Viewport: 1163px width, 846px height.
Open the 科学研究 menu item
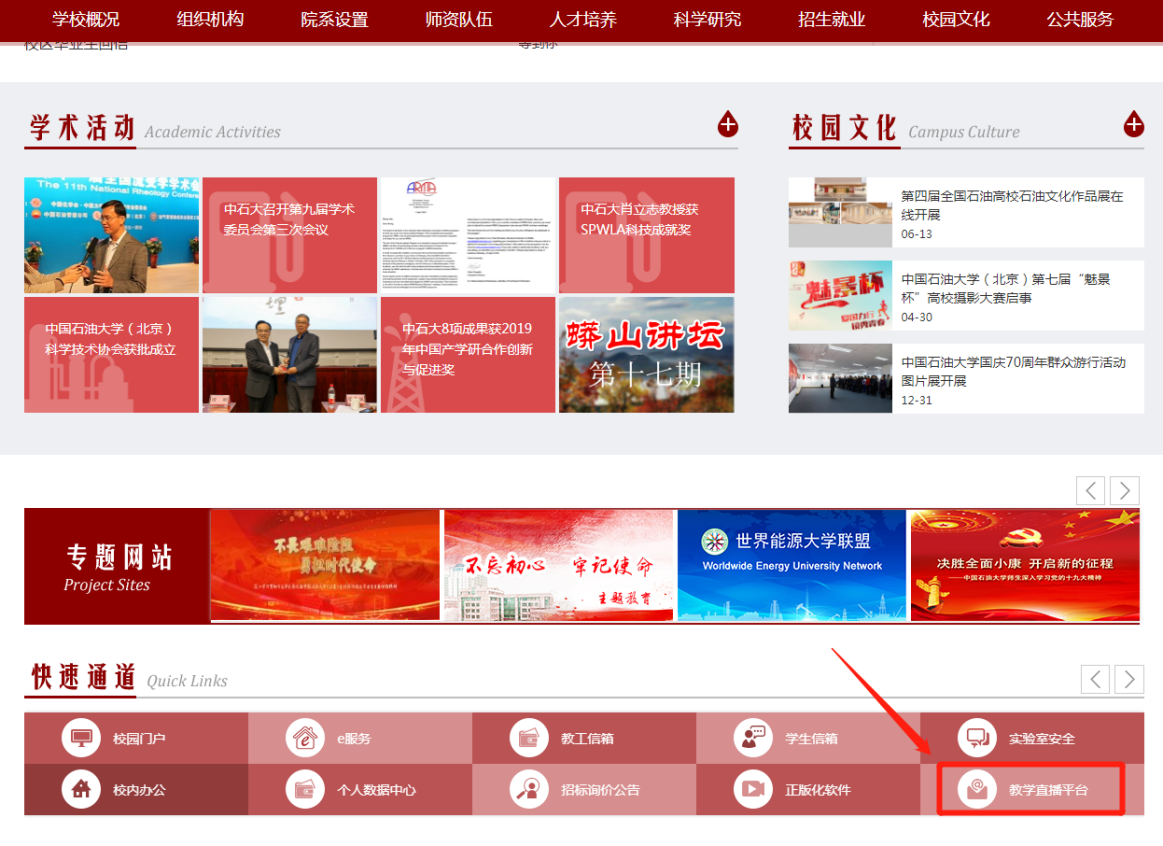(x=707, y=18)
